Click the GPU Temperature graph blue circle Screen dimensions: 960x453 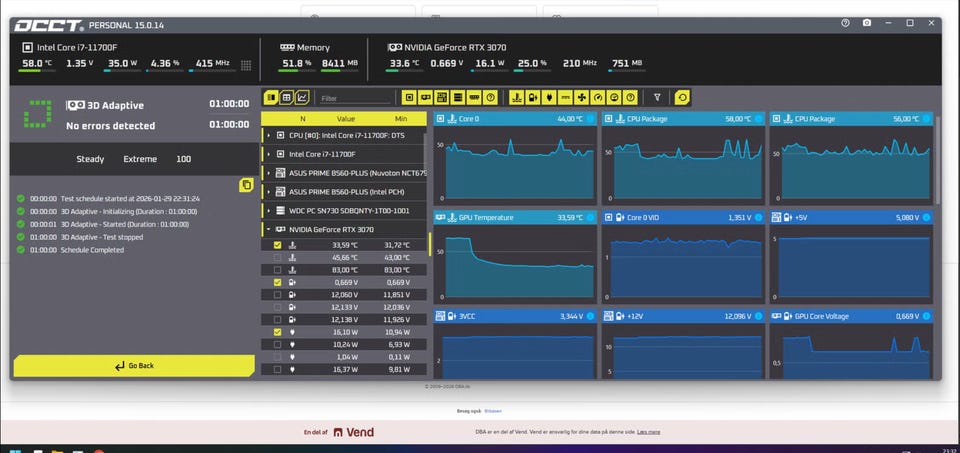tap(590, 217)
